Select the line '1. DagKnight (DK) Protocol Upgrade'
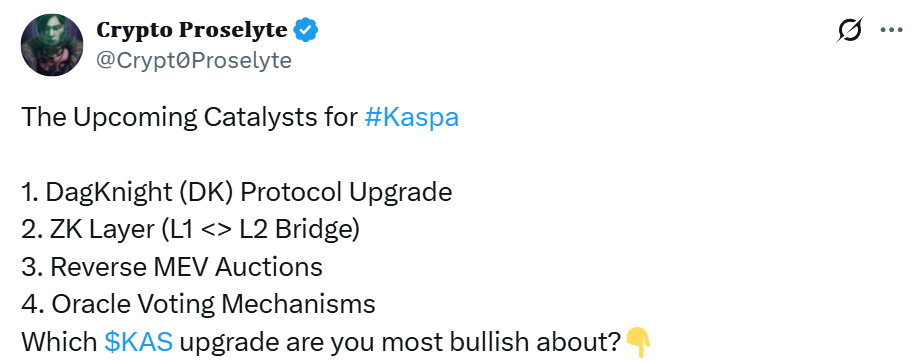This screenshot has width=923, height=362. [x=237, y=192]
